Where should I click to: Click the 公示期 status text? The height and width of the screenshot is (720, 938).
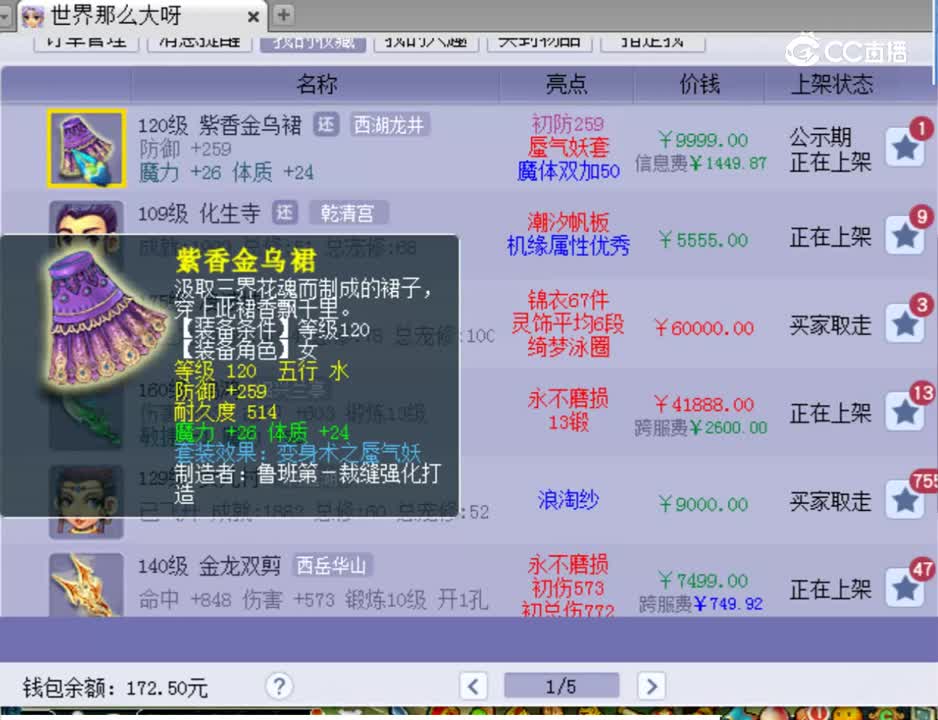820,138
